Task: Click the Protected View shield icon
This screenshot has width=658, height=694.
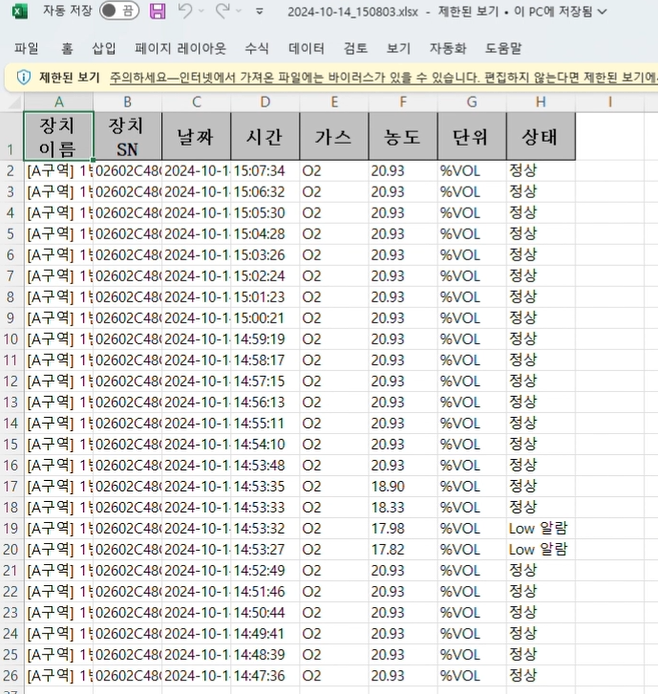Action: pyautogui.click(x=23, y=78)
